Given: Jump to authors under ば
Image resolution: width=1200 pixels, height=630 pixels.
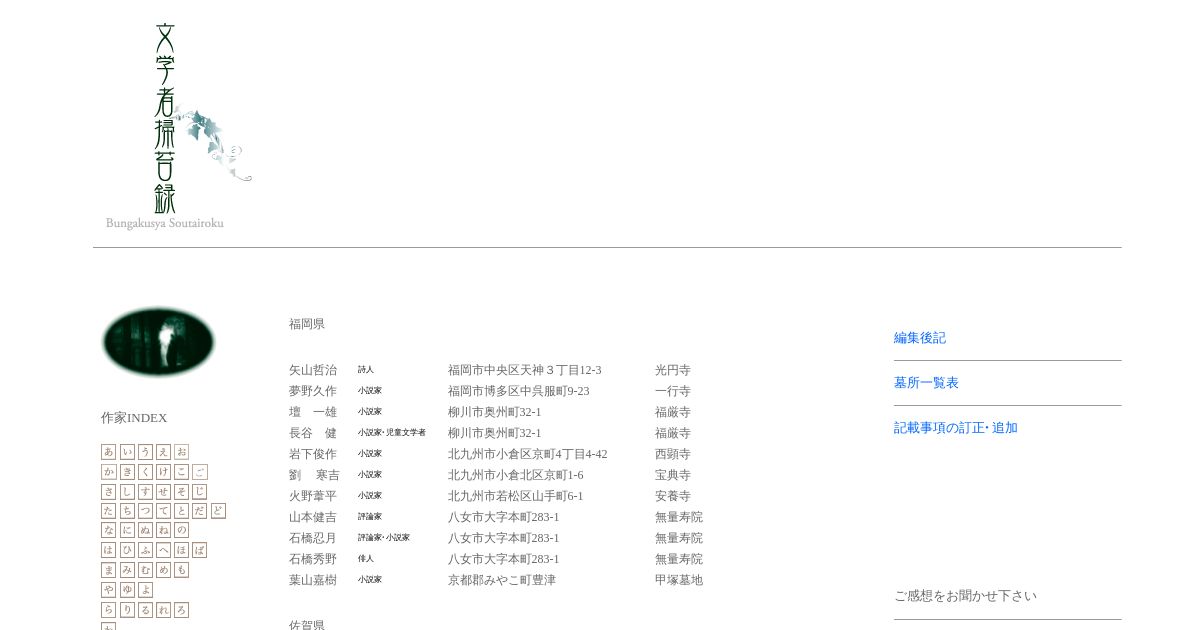Looking at the screenshot, I should tap(200, 550).
